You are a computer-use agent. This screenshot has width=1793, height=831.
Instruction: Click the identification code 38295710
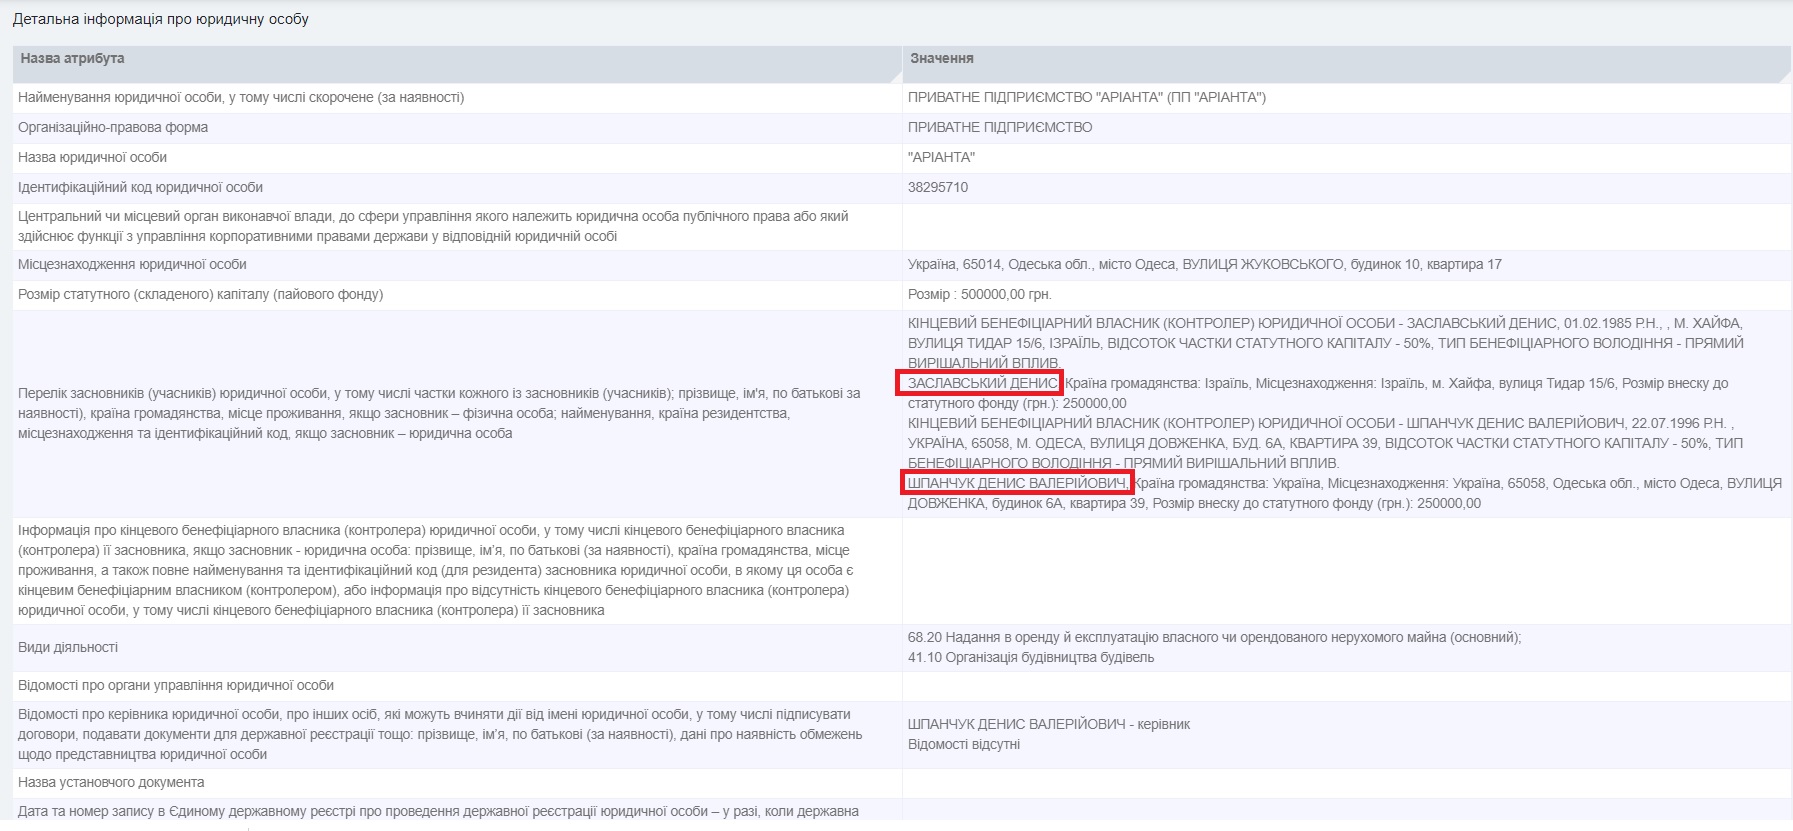[x=937, y=188]
